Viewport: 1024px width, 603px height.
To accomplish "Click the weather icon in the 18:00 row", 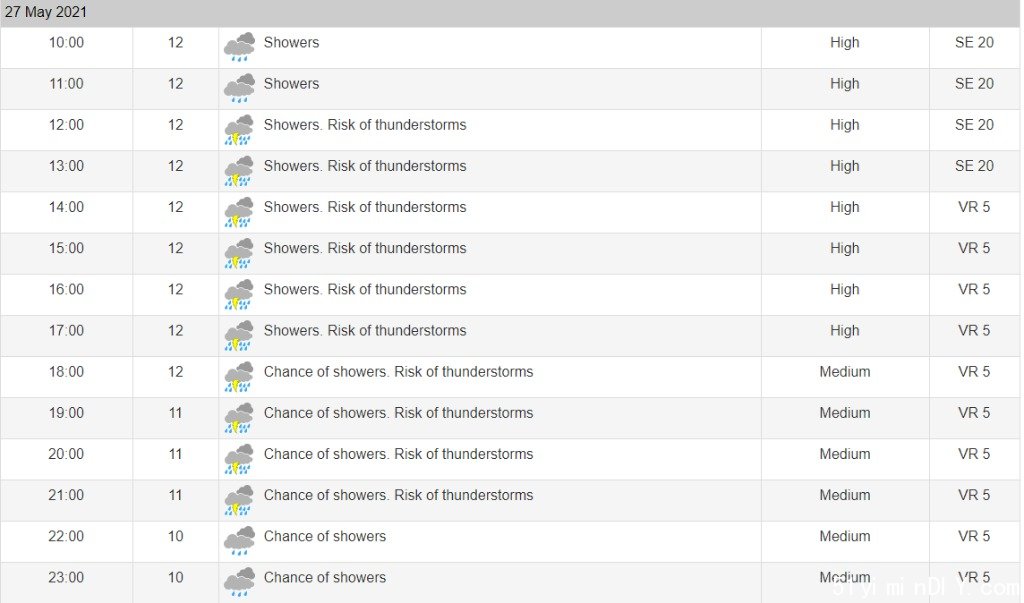I will click(239, 376).
